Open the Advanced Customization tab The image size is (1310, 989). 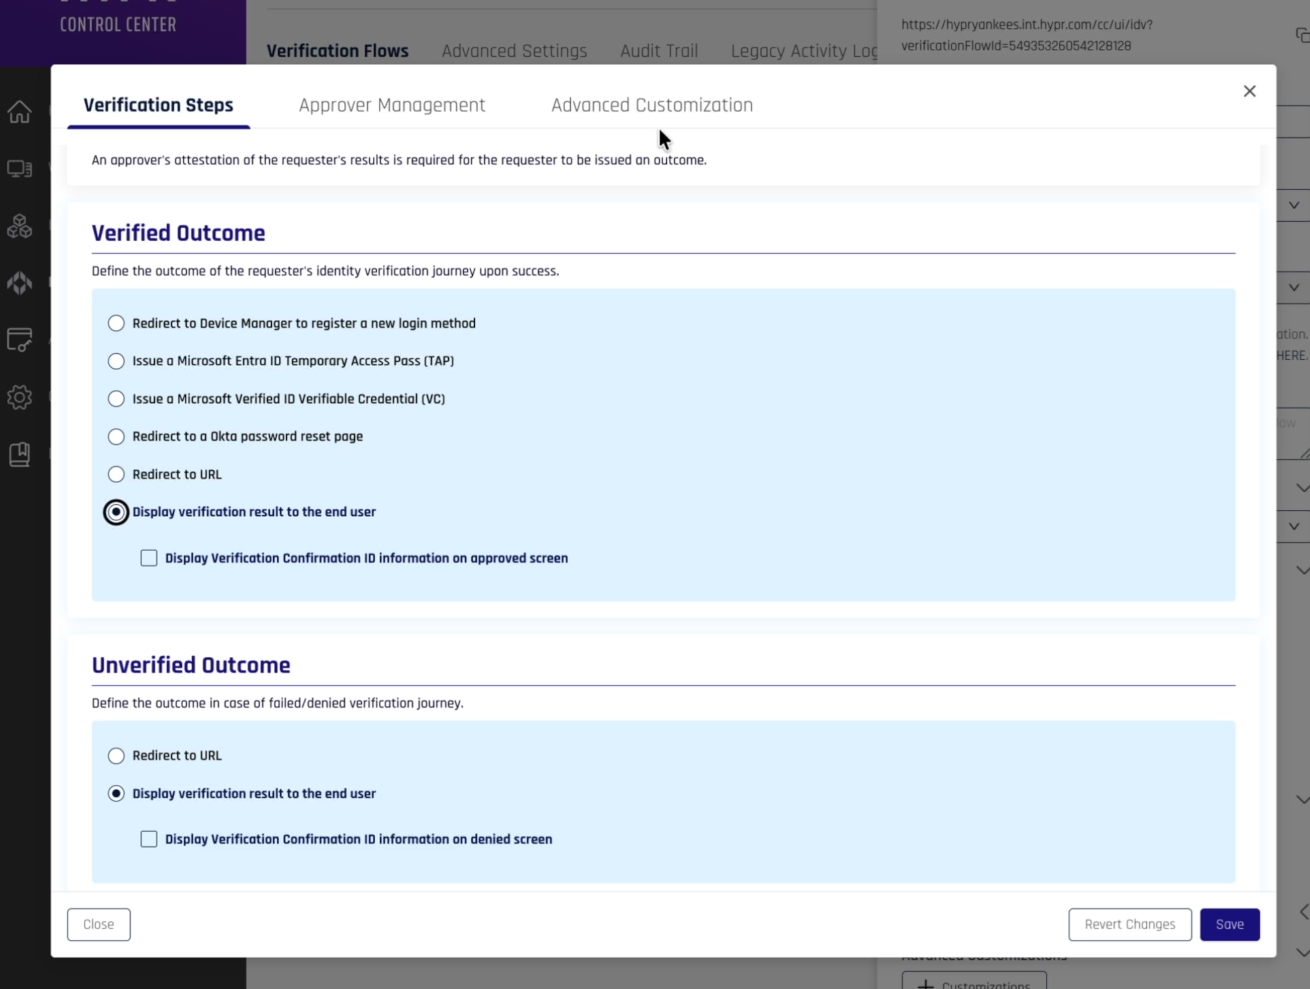[x=652, y=105]
